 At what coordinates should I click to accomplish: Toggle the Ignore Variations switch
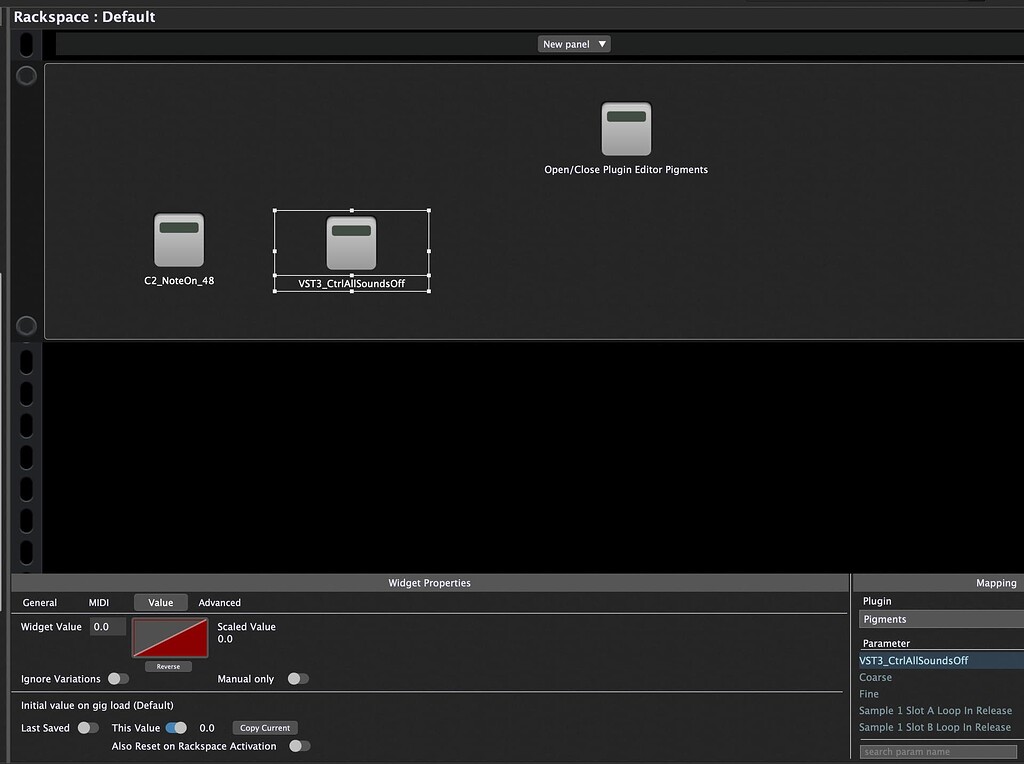117,678
